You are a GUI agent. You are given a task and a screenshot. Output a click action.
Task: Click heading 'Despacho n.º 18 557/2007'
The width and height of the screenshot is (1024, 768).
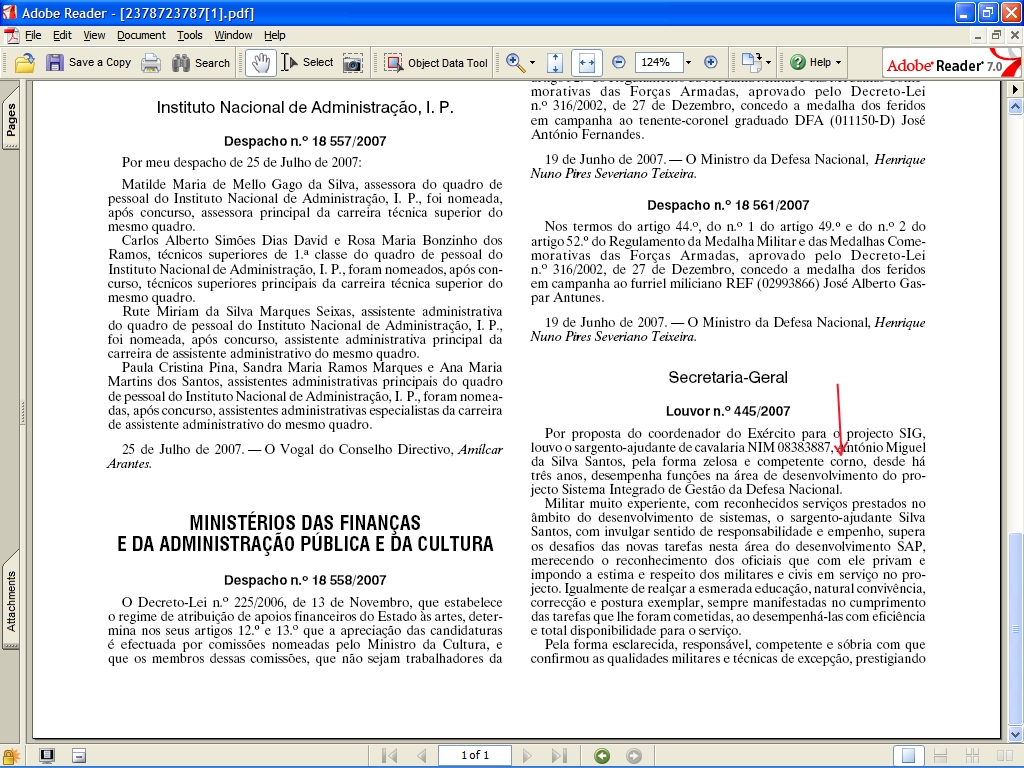pyautogui.click(x=305, y=141)
